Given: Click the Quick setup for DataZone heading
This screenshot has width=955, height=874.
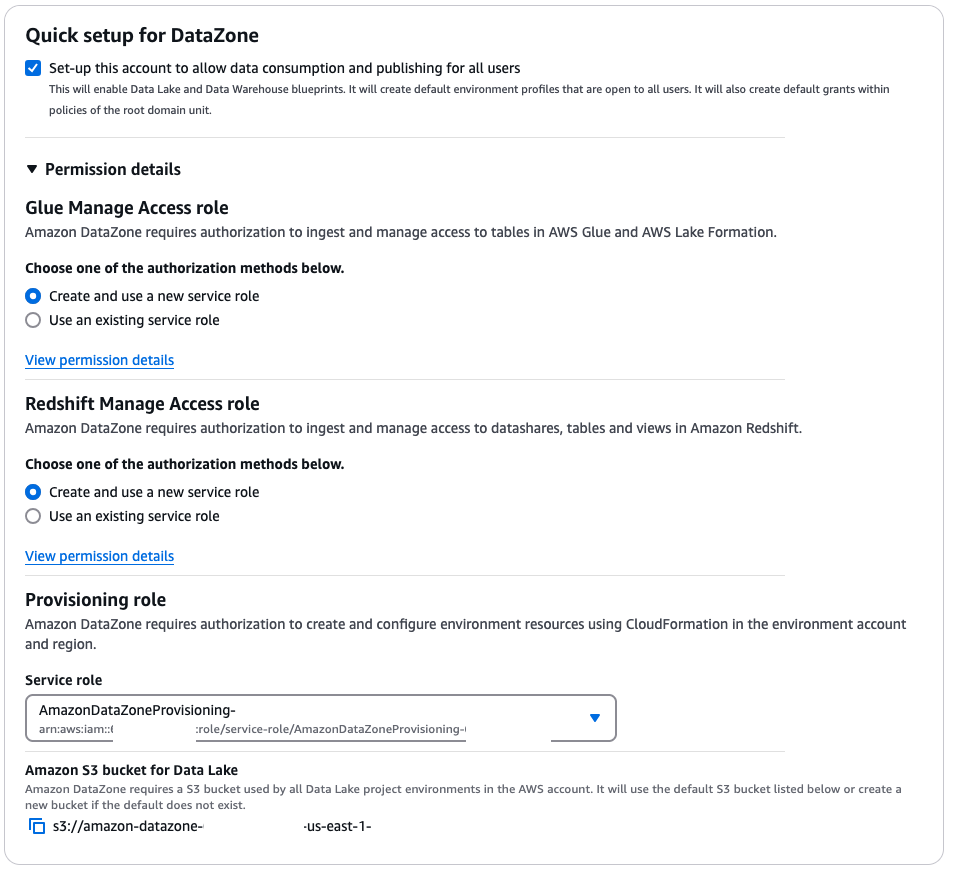Looking at the screenshot, I should (142, 35).
